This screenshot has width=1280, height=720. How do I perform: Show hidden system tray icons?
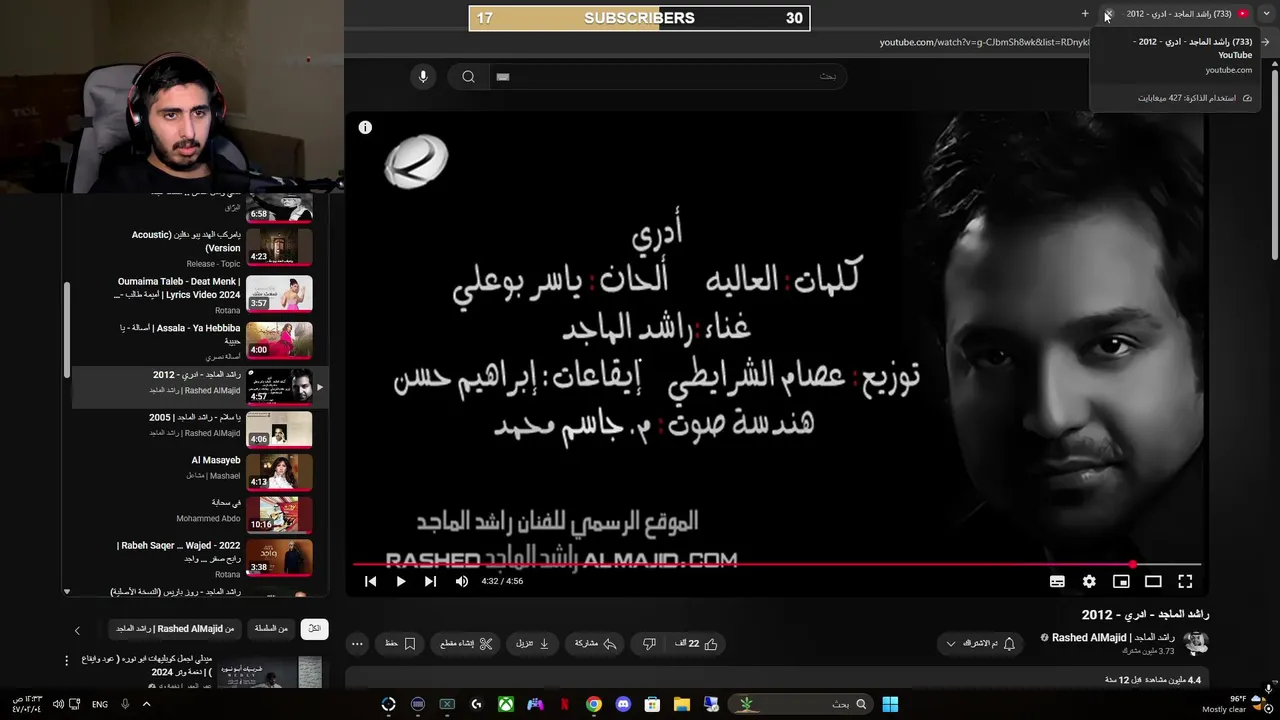(146, 704)
